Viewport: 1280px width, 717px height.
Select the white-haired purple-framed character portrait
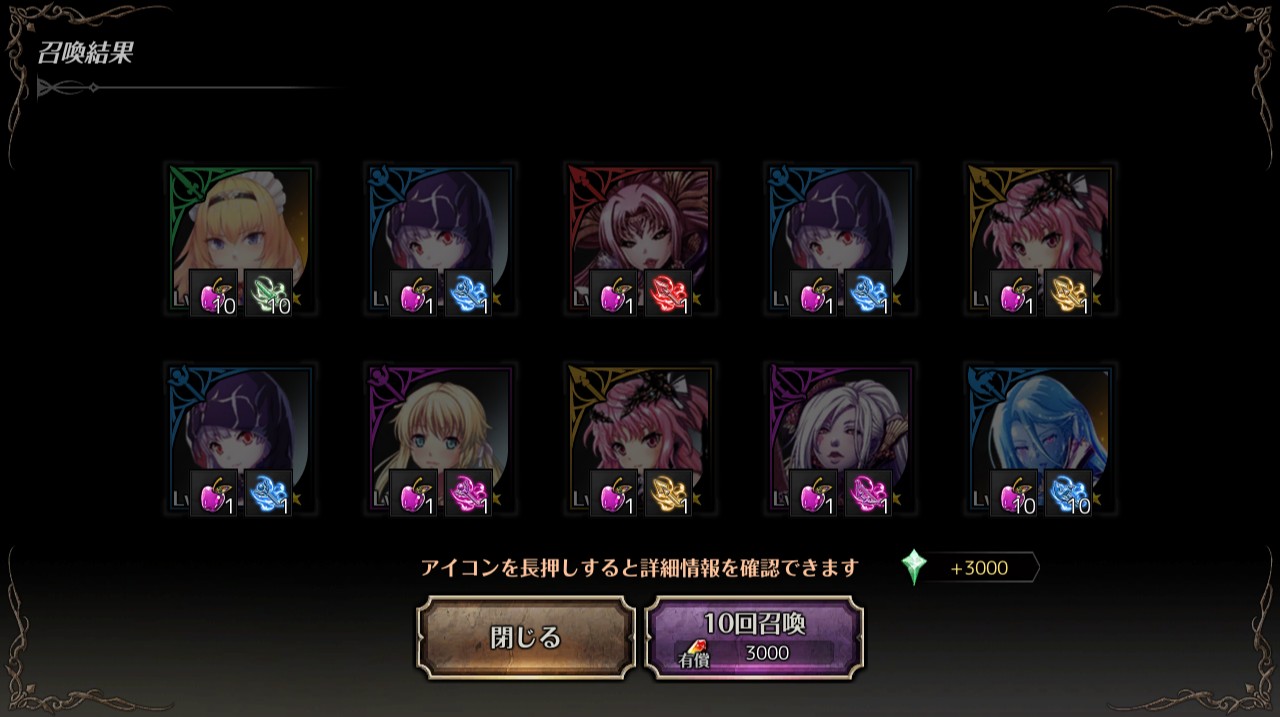(x=840, y=438)
